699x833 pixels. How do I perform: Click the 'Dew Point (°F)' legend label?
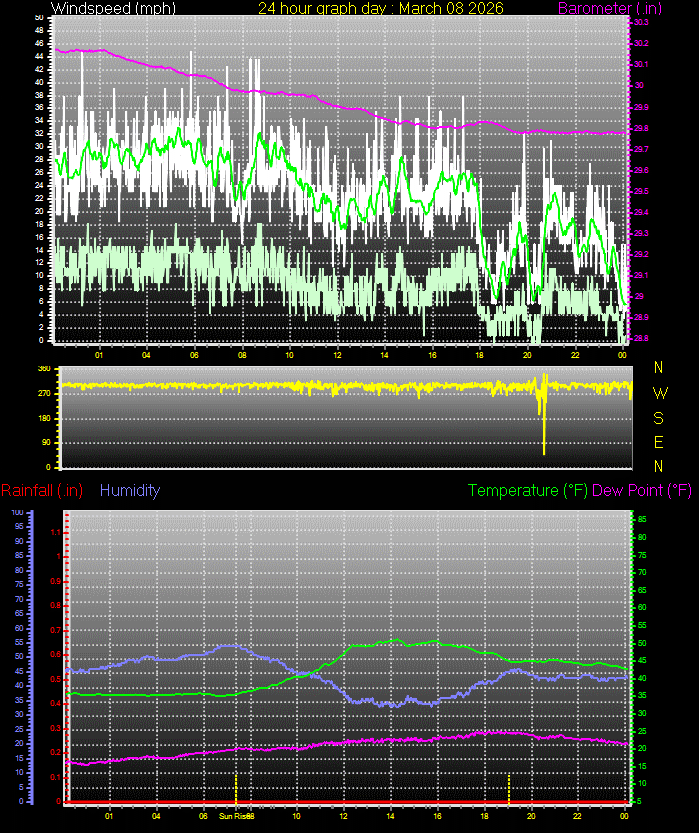pyautogui.click(x=642, y=490)
